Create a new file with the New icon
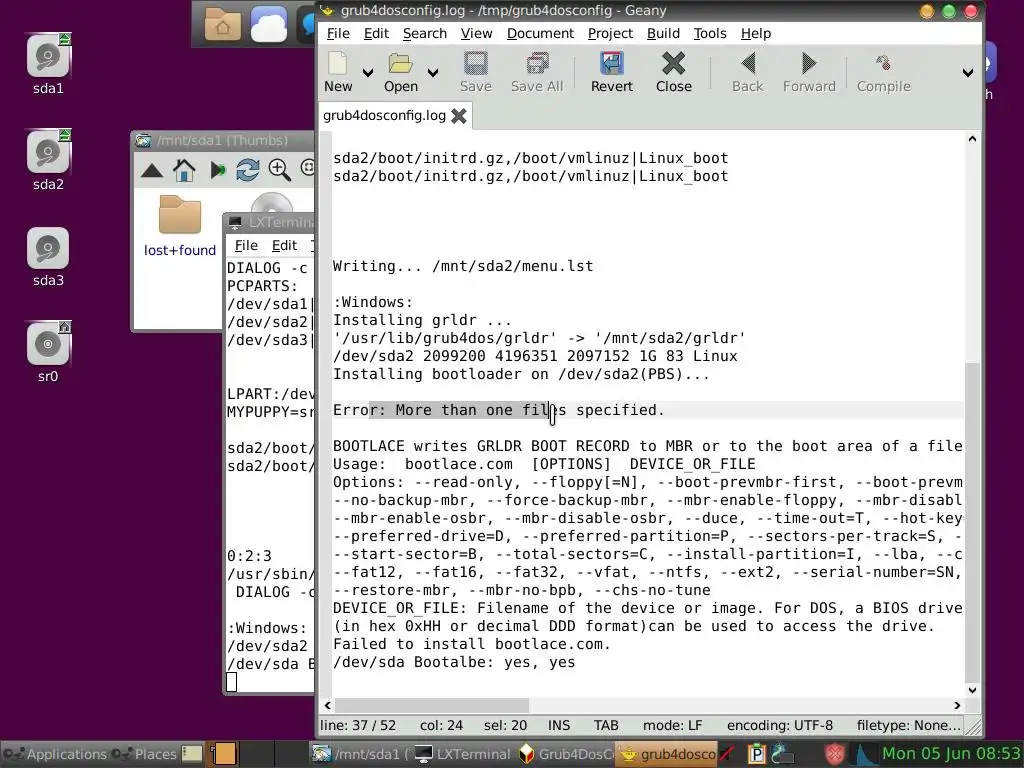This screenshot has width=1024, height=768. pyautogui.click(x=338, y=64)
